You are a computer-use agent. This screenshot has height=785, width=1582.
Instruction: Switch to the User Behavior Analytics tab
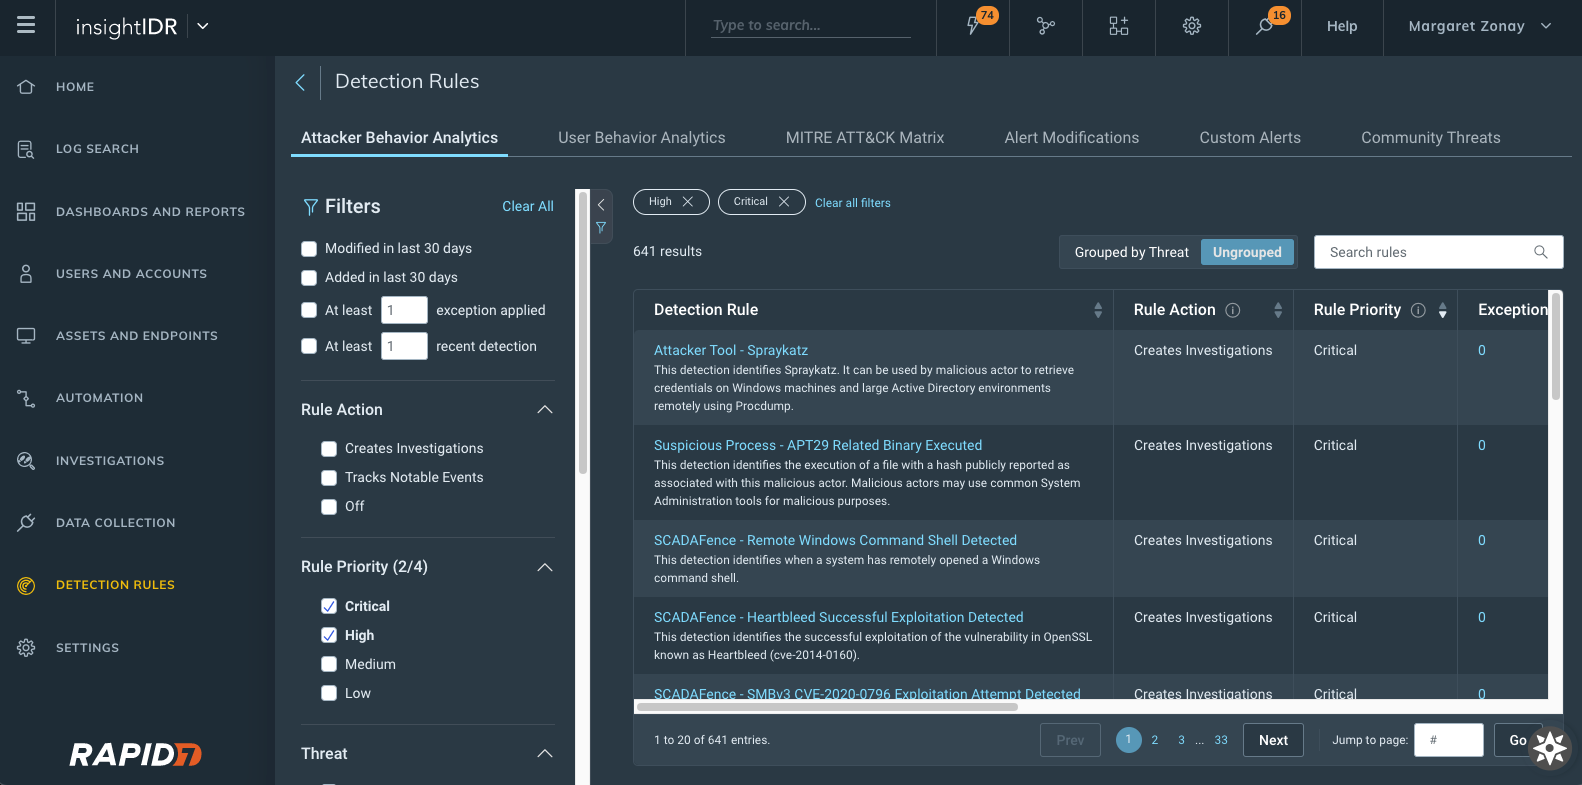coord(641,138)
